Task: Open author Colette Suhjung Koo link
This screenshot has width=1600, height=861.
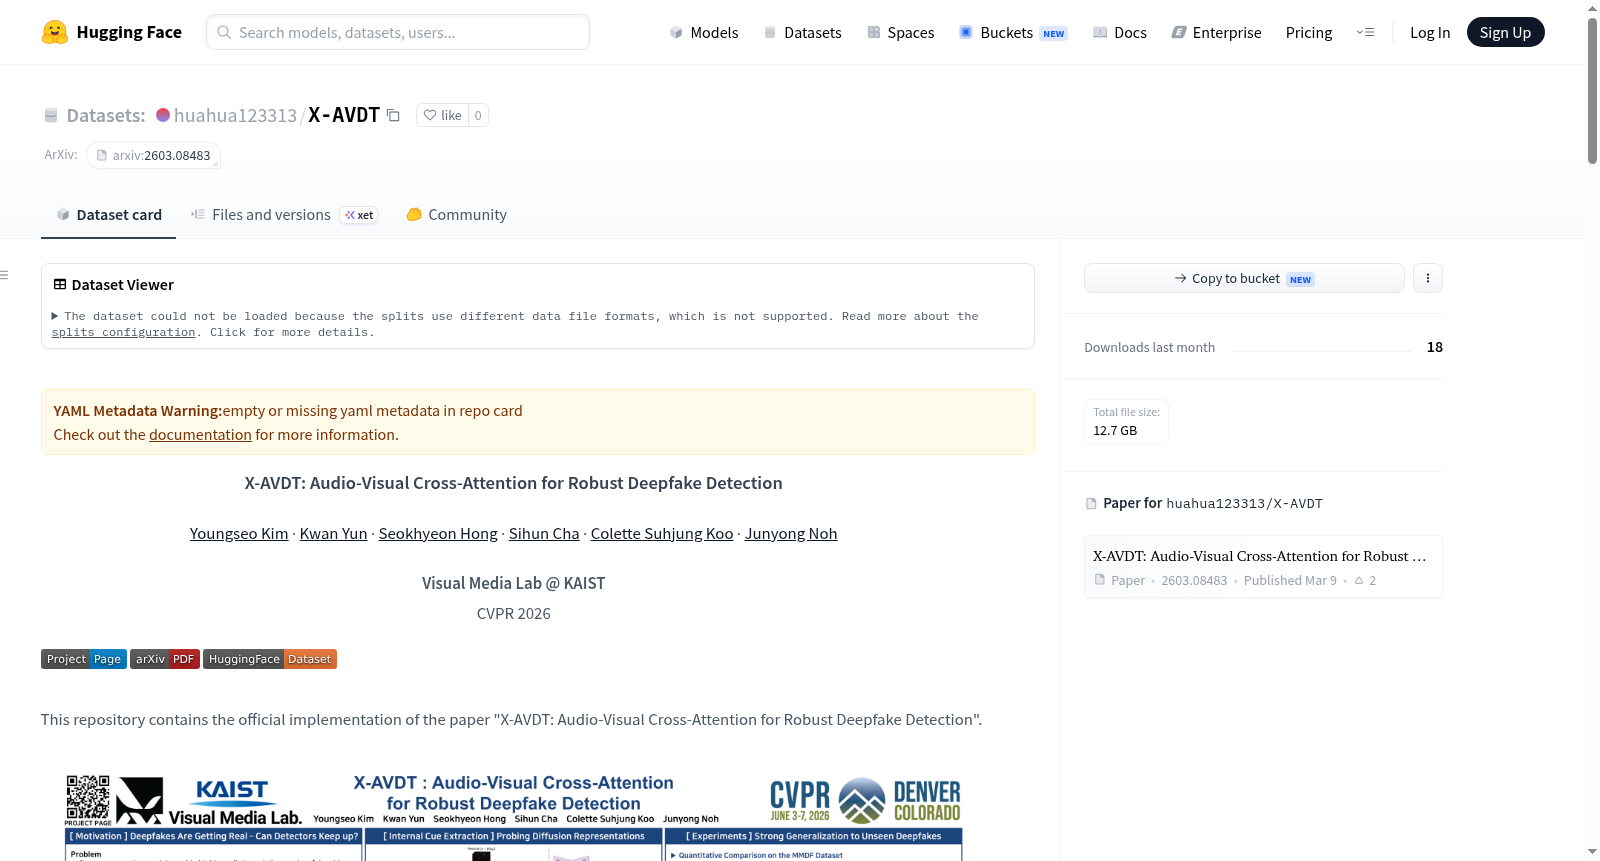Action: (x=662, y=534)
